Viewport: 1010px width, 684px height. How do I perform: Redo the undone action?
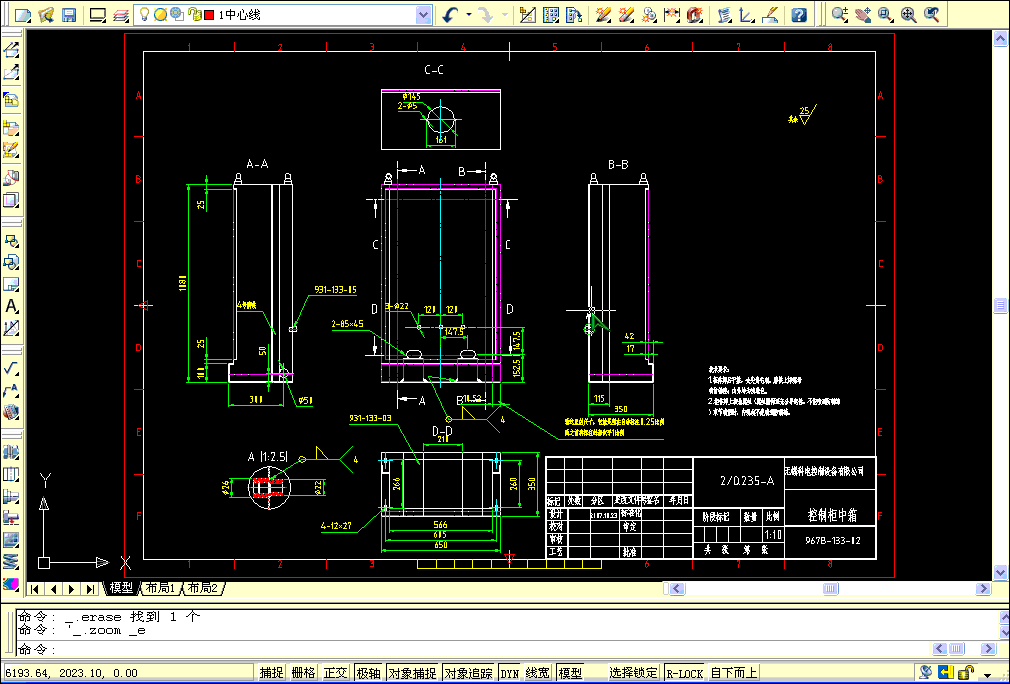coord(486,15)
